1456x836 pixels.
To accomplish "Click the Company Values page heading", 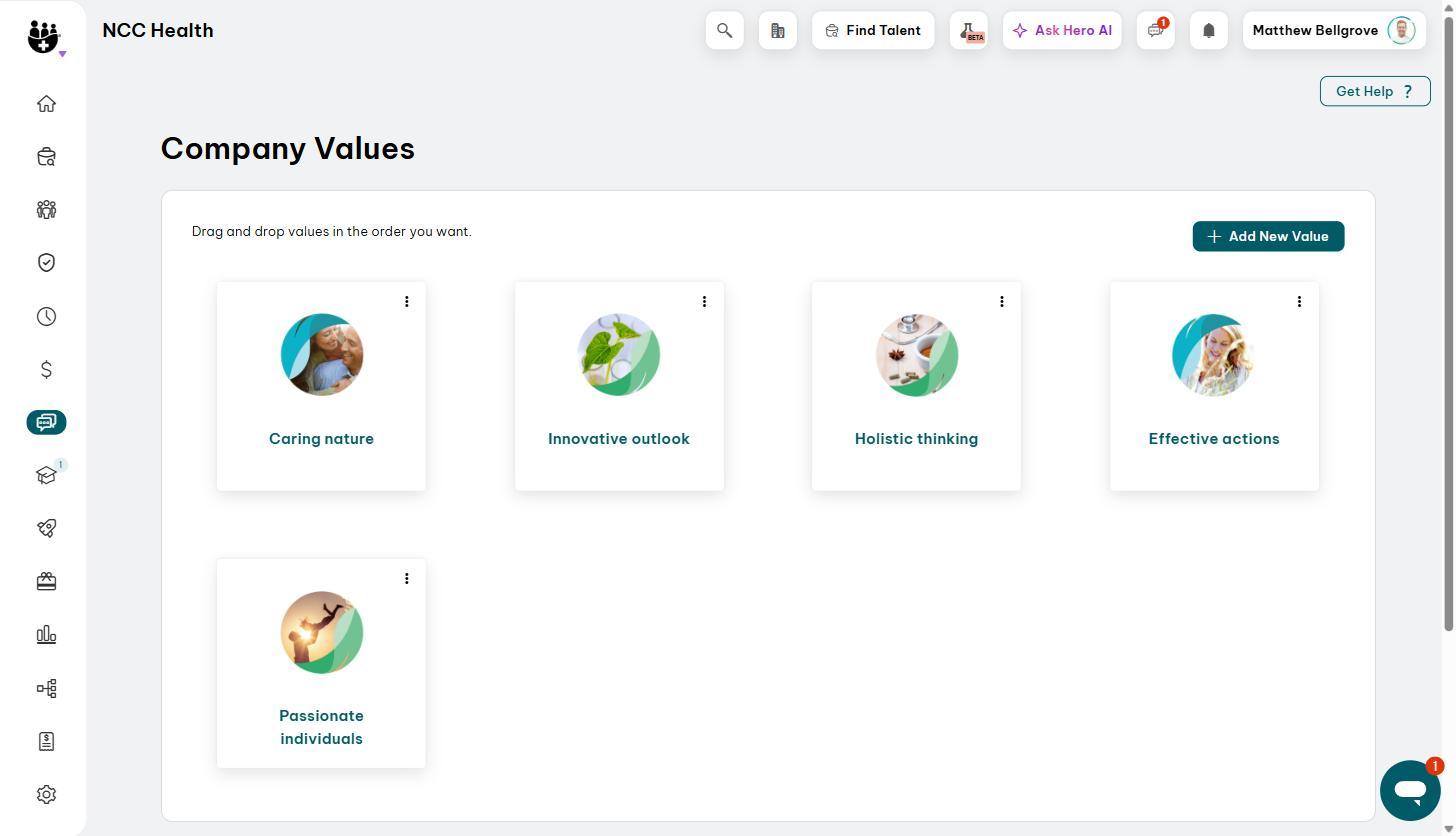I will pos(288,149).
